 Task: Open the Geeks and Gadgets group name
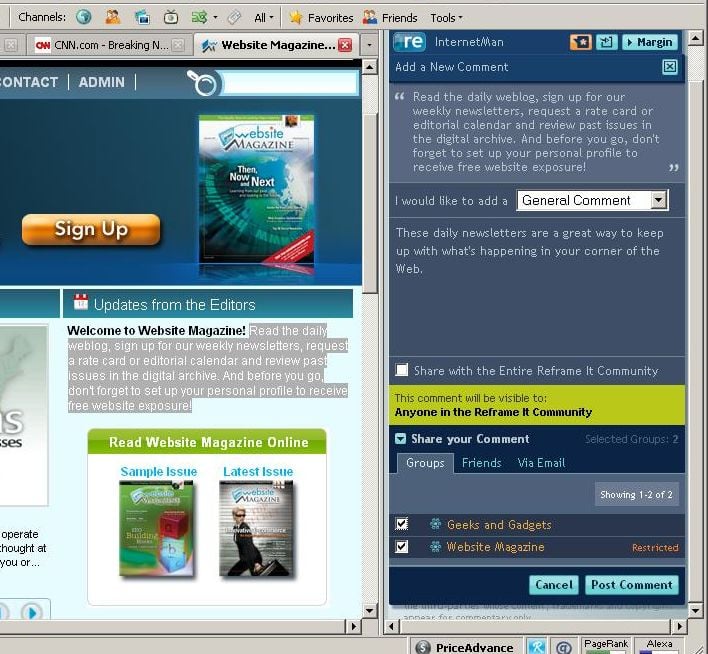click(499, 524)
